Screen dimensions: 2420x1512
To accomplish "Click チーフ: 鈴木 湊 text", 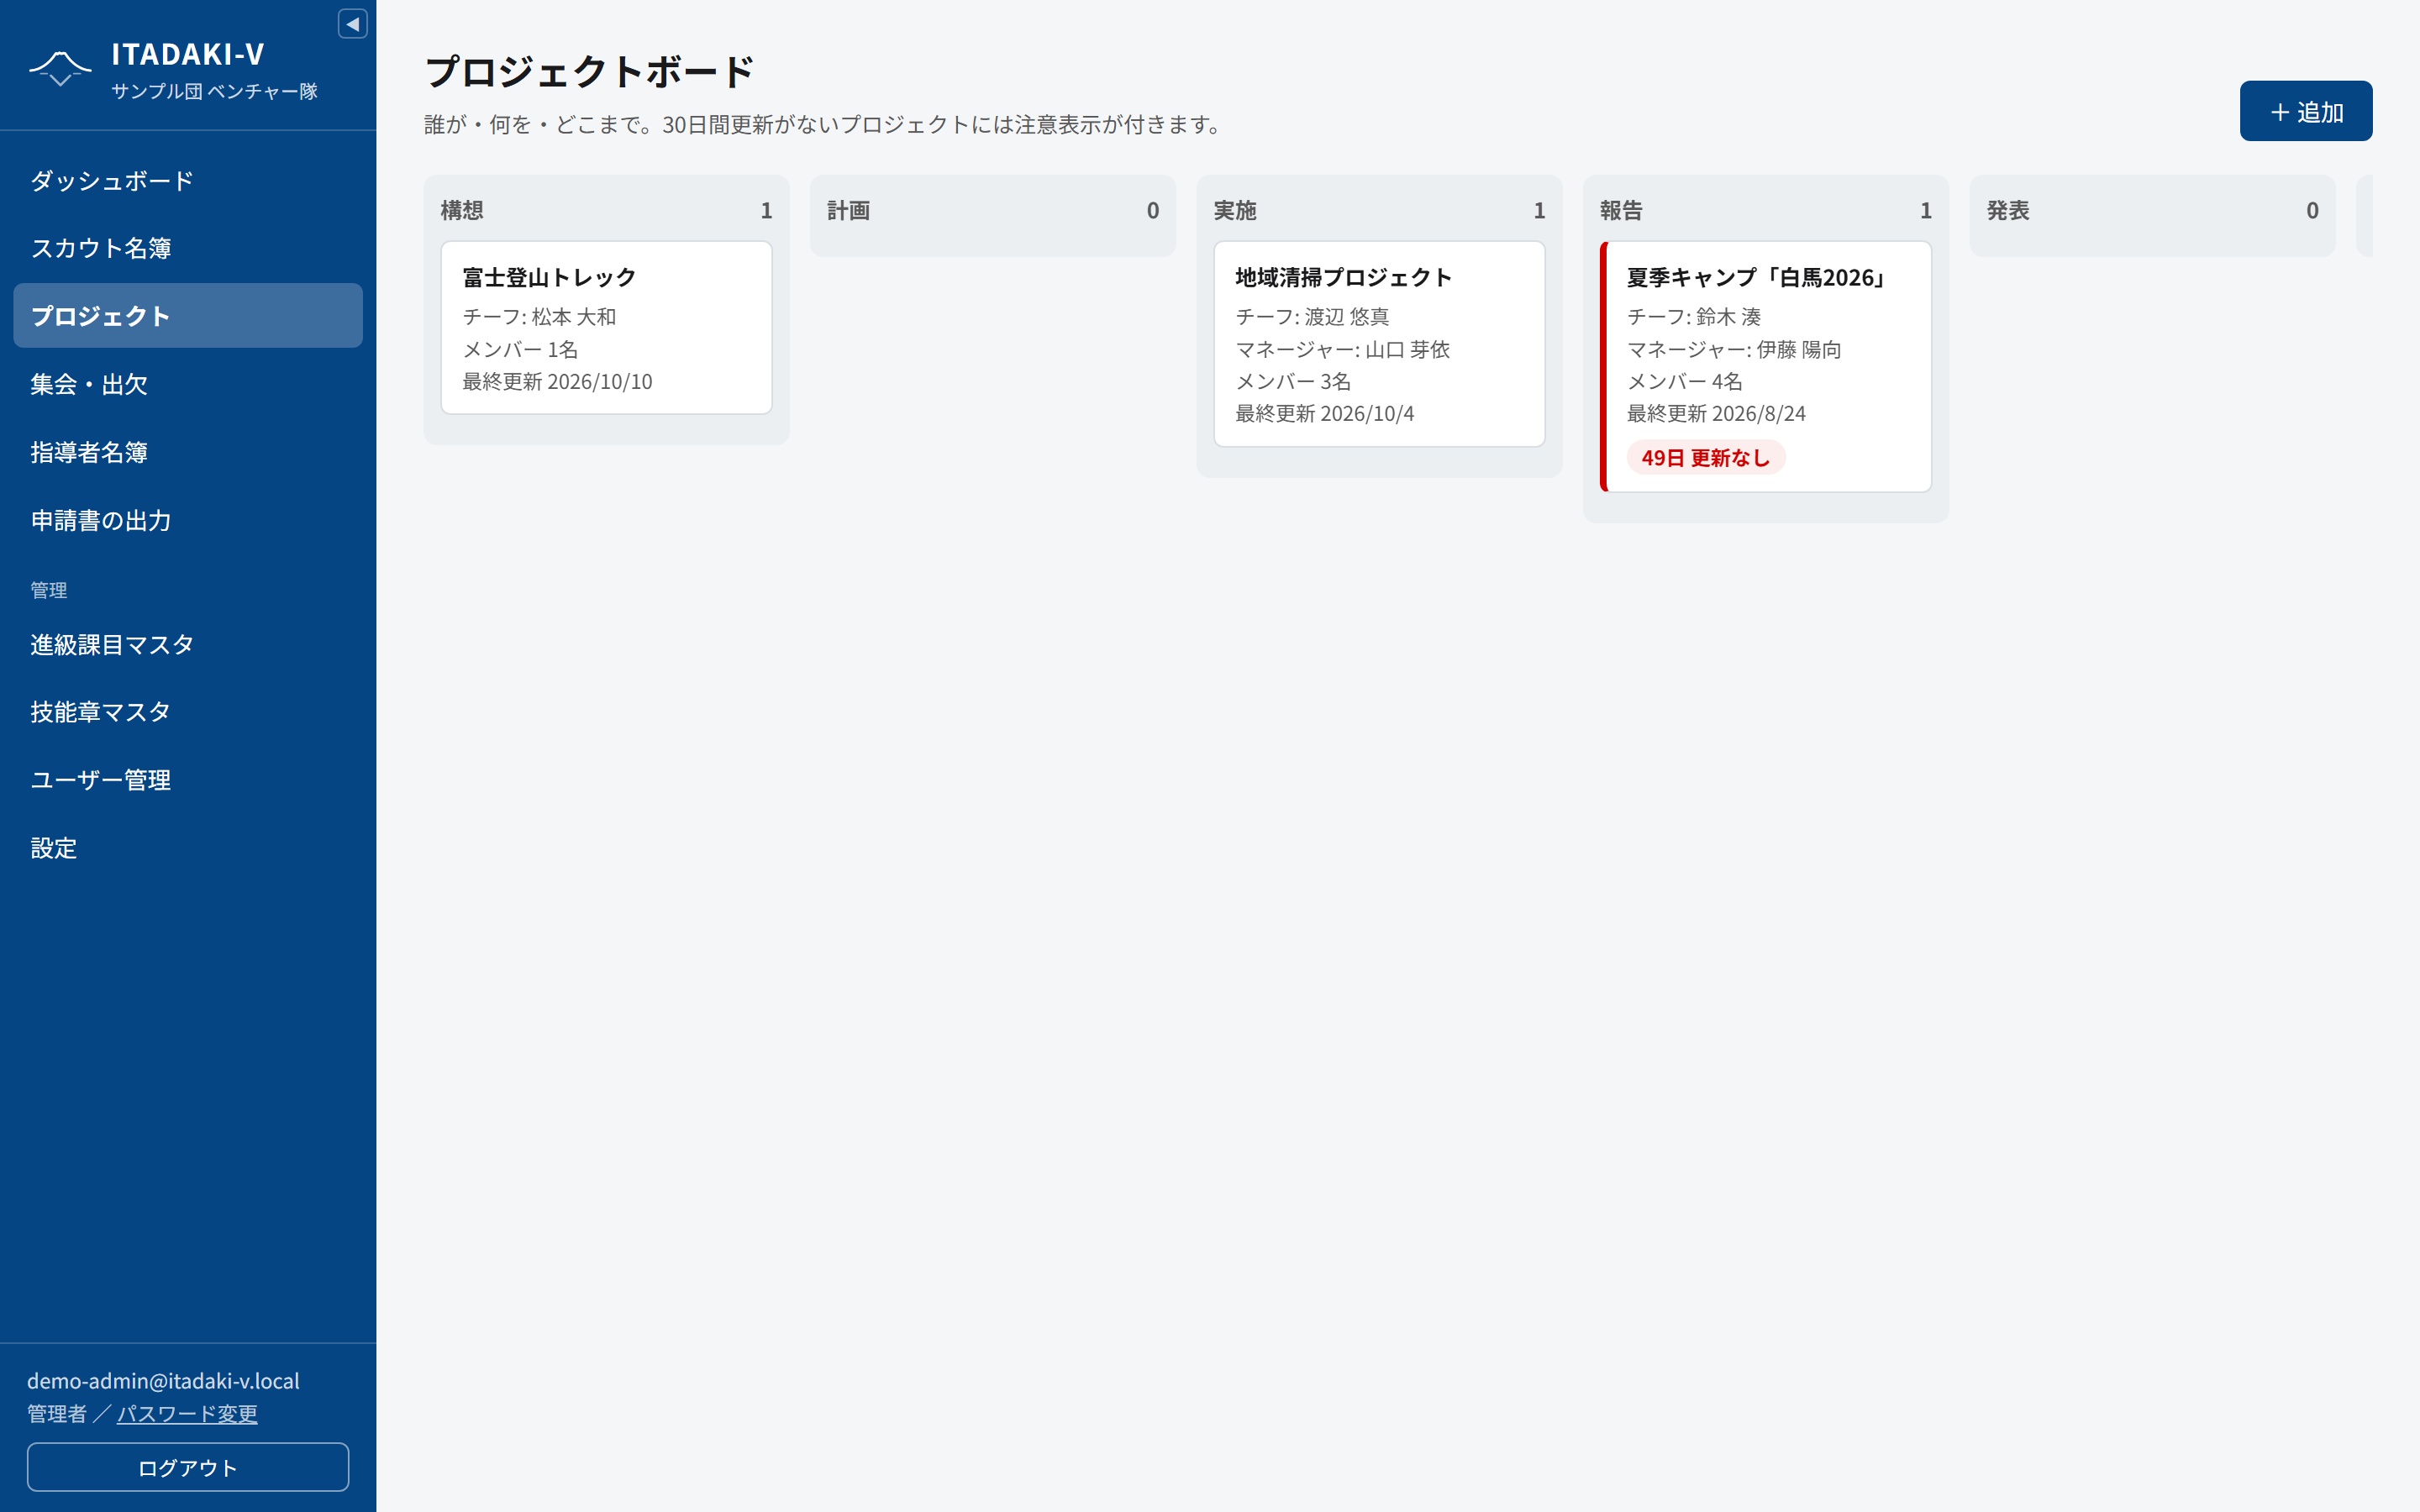I will pos(1694,316).
